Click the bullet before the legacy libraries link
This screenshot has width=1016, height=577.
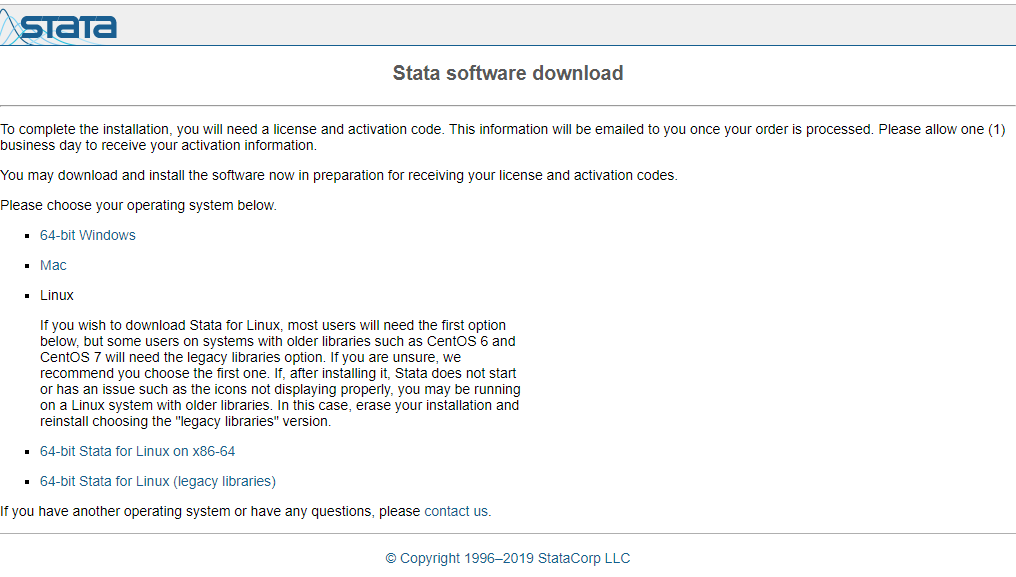27,482
